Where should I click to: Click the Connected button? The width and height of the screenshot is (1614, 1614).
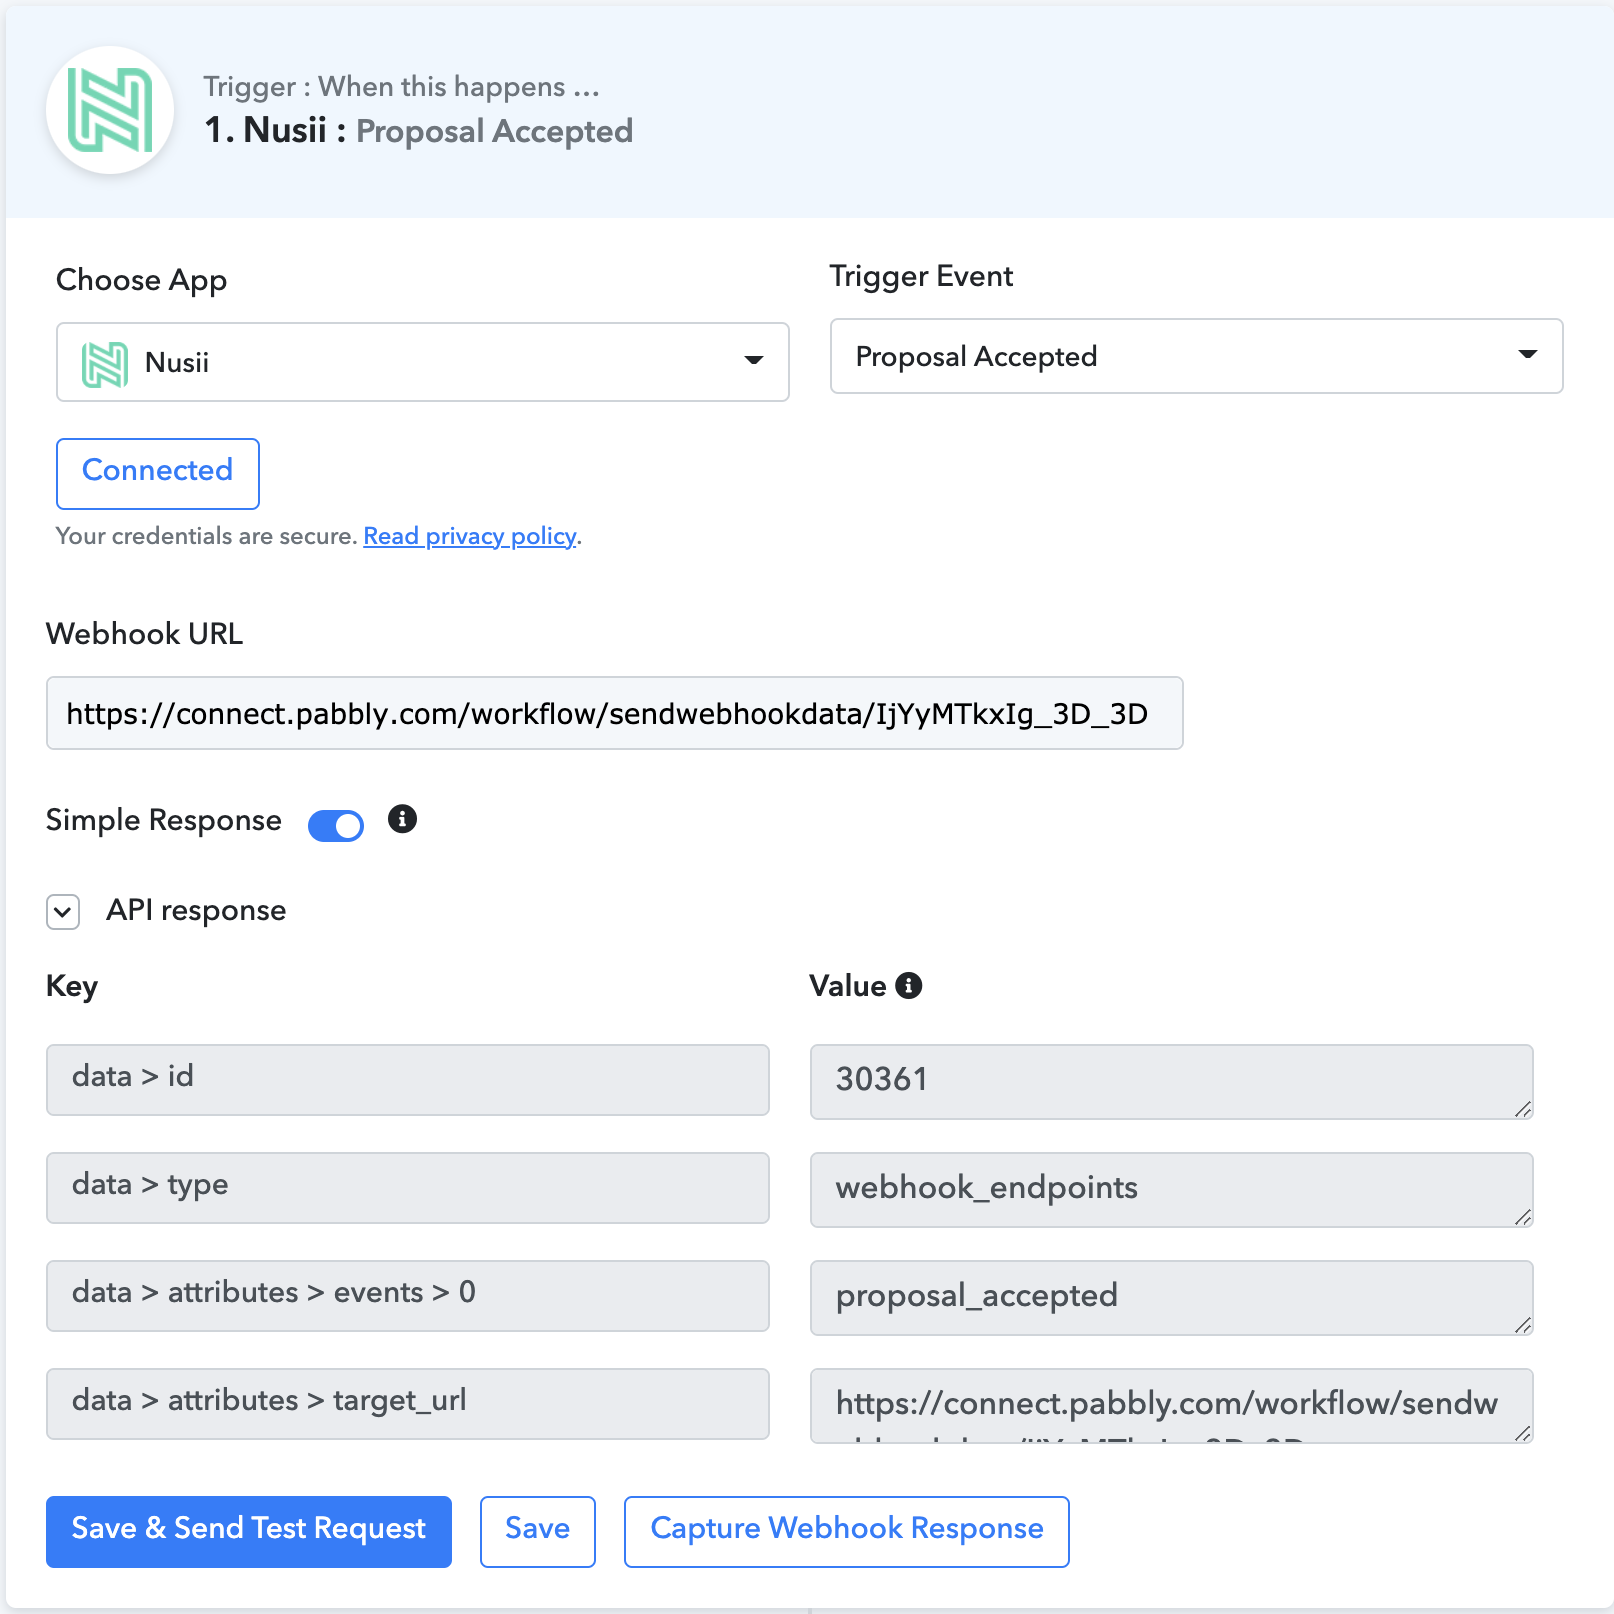tap(158, 473)
